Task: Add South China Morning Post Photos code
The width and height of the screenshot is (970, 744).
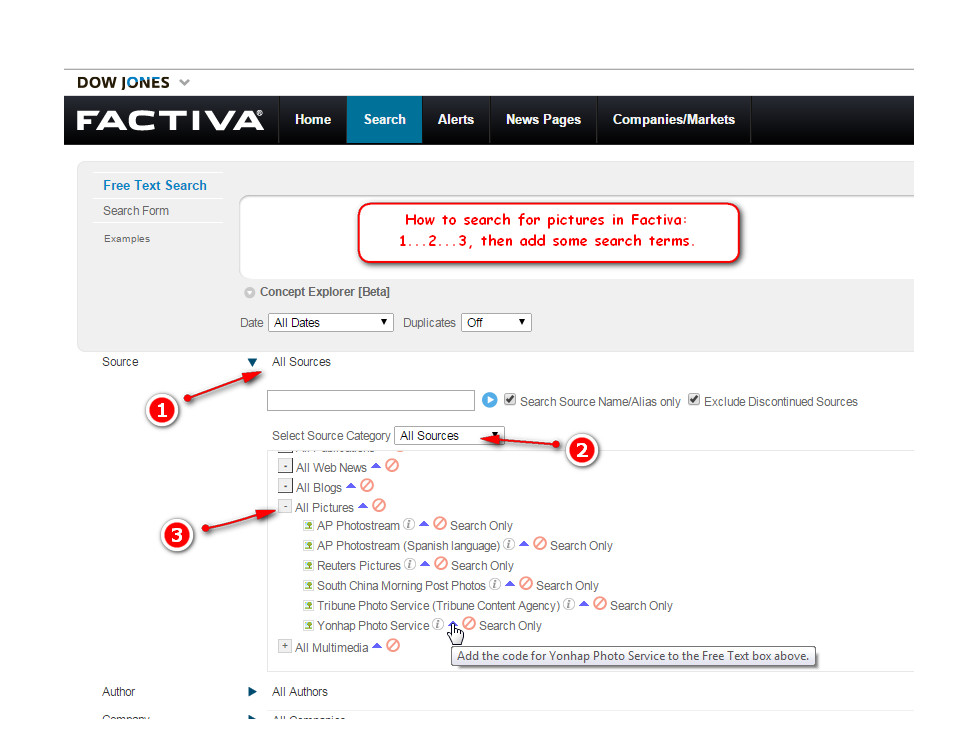Action: coord(510,584)
